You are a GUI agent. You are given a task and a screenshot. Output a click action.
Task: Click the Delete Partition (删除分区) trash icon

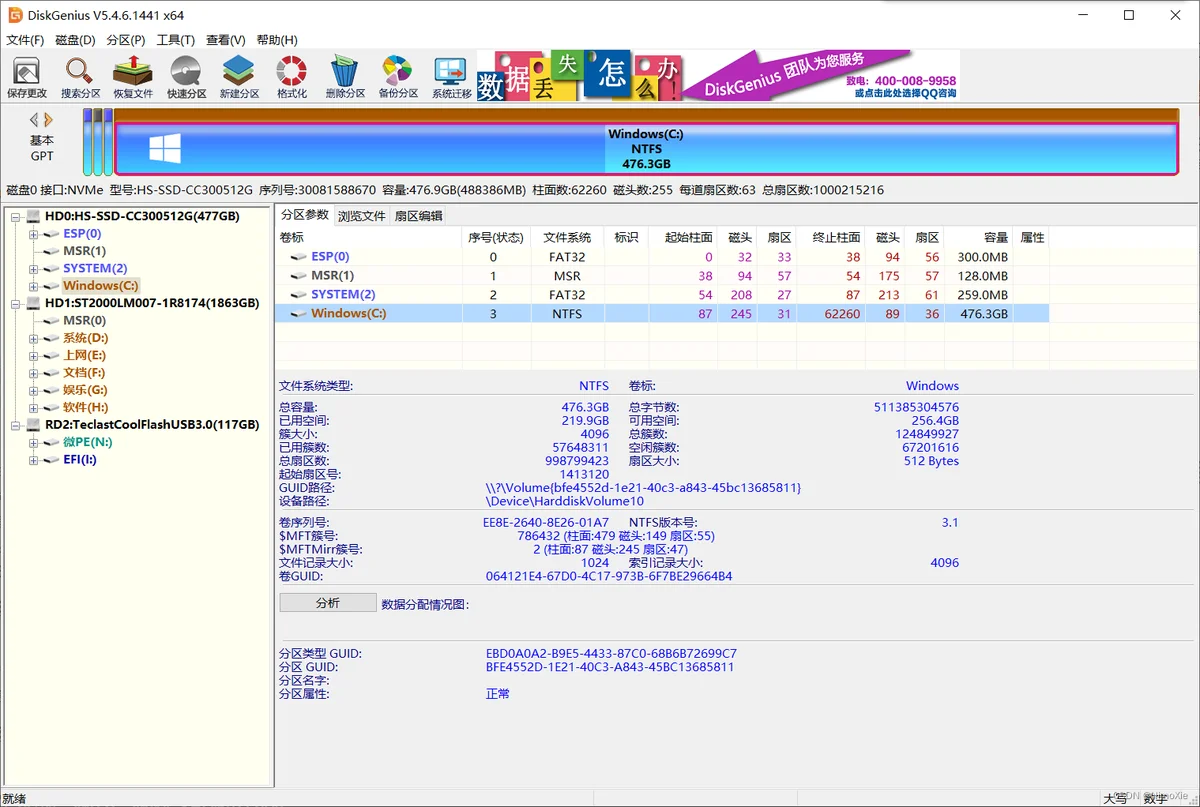(345, 76)
